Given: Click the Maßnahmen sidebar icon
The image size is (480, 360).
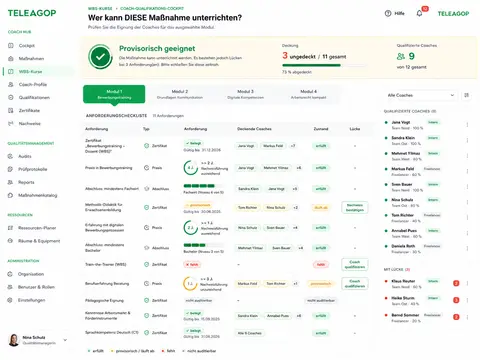Looking at the screenshot, I should point(11,58).
